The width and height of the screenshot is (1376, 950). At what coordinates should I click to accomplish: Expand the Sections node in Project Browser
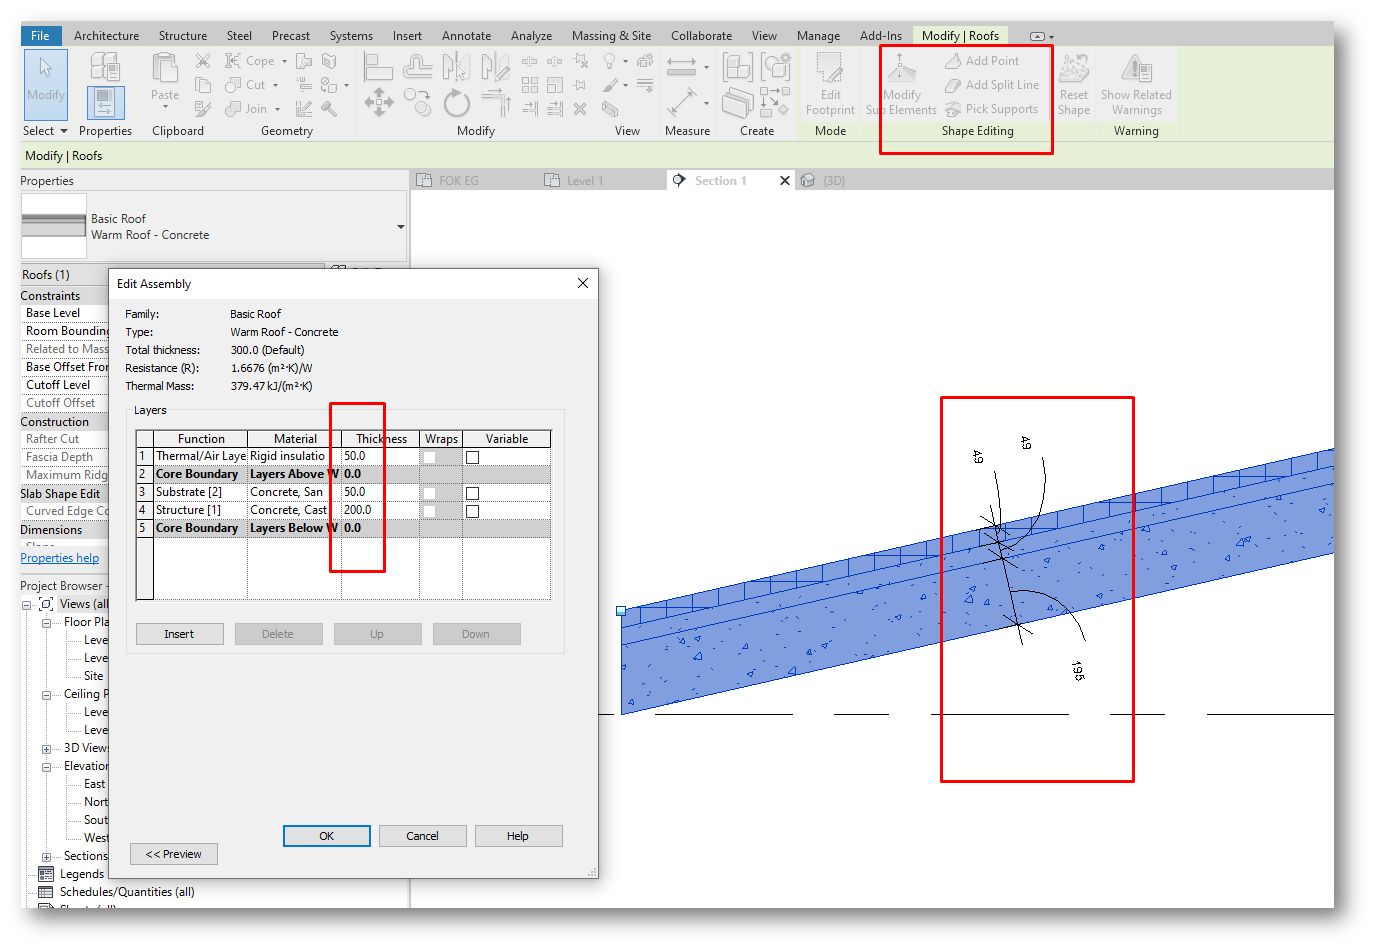point(46,857)
